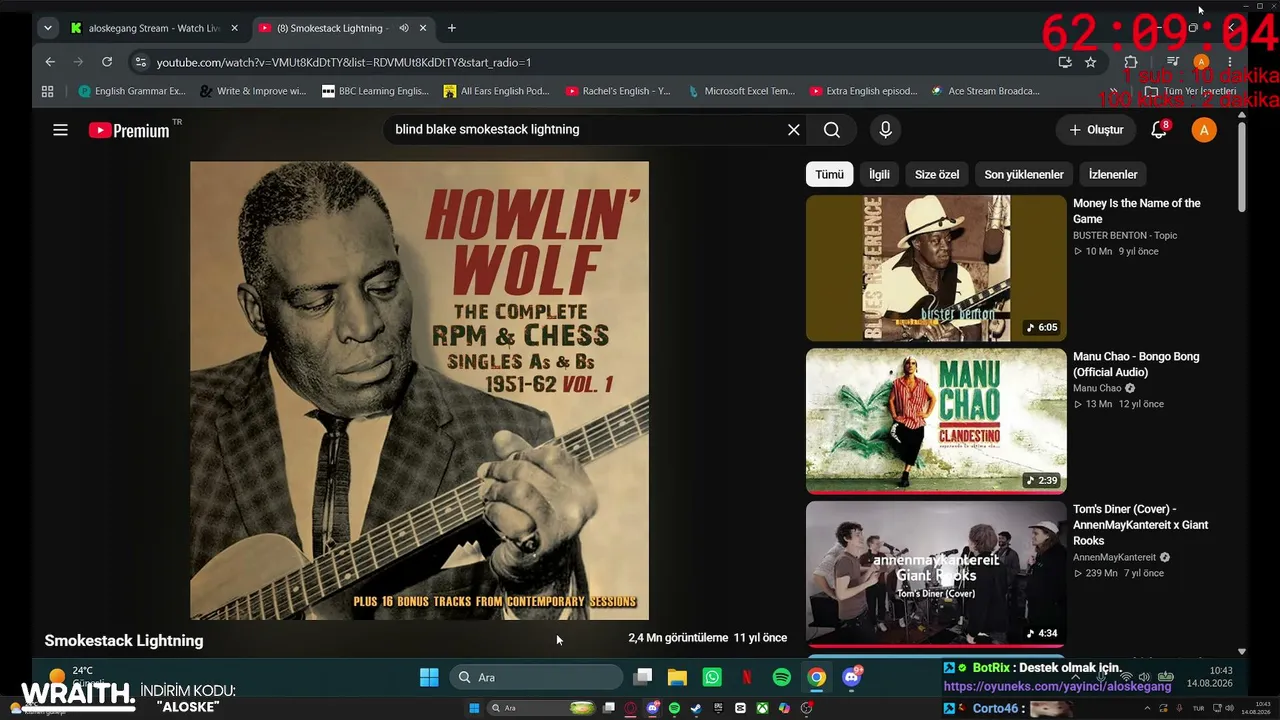Click the Windows taskbar search box
The image size is (1280, 720).
536,678
